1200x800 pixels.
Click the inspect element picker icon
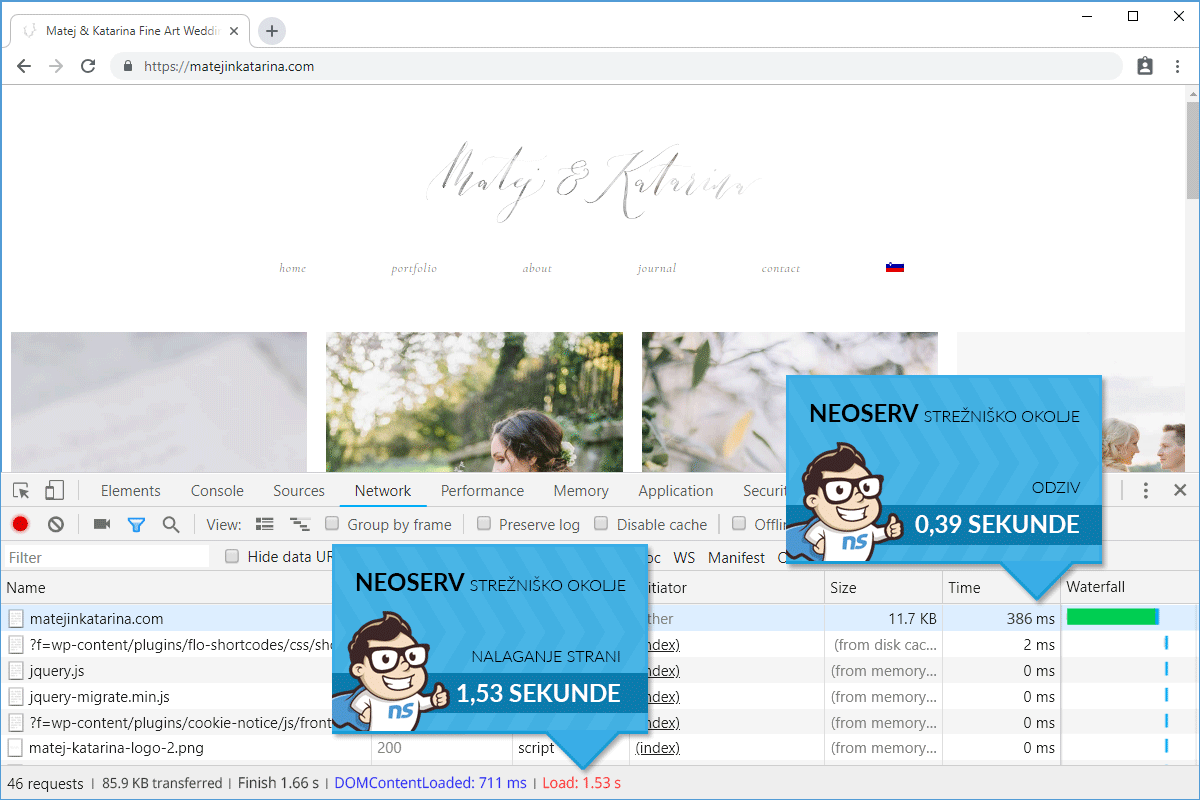[21, 490]
